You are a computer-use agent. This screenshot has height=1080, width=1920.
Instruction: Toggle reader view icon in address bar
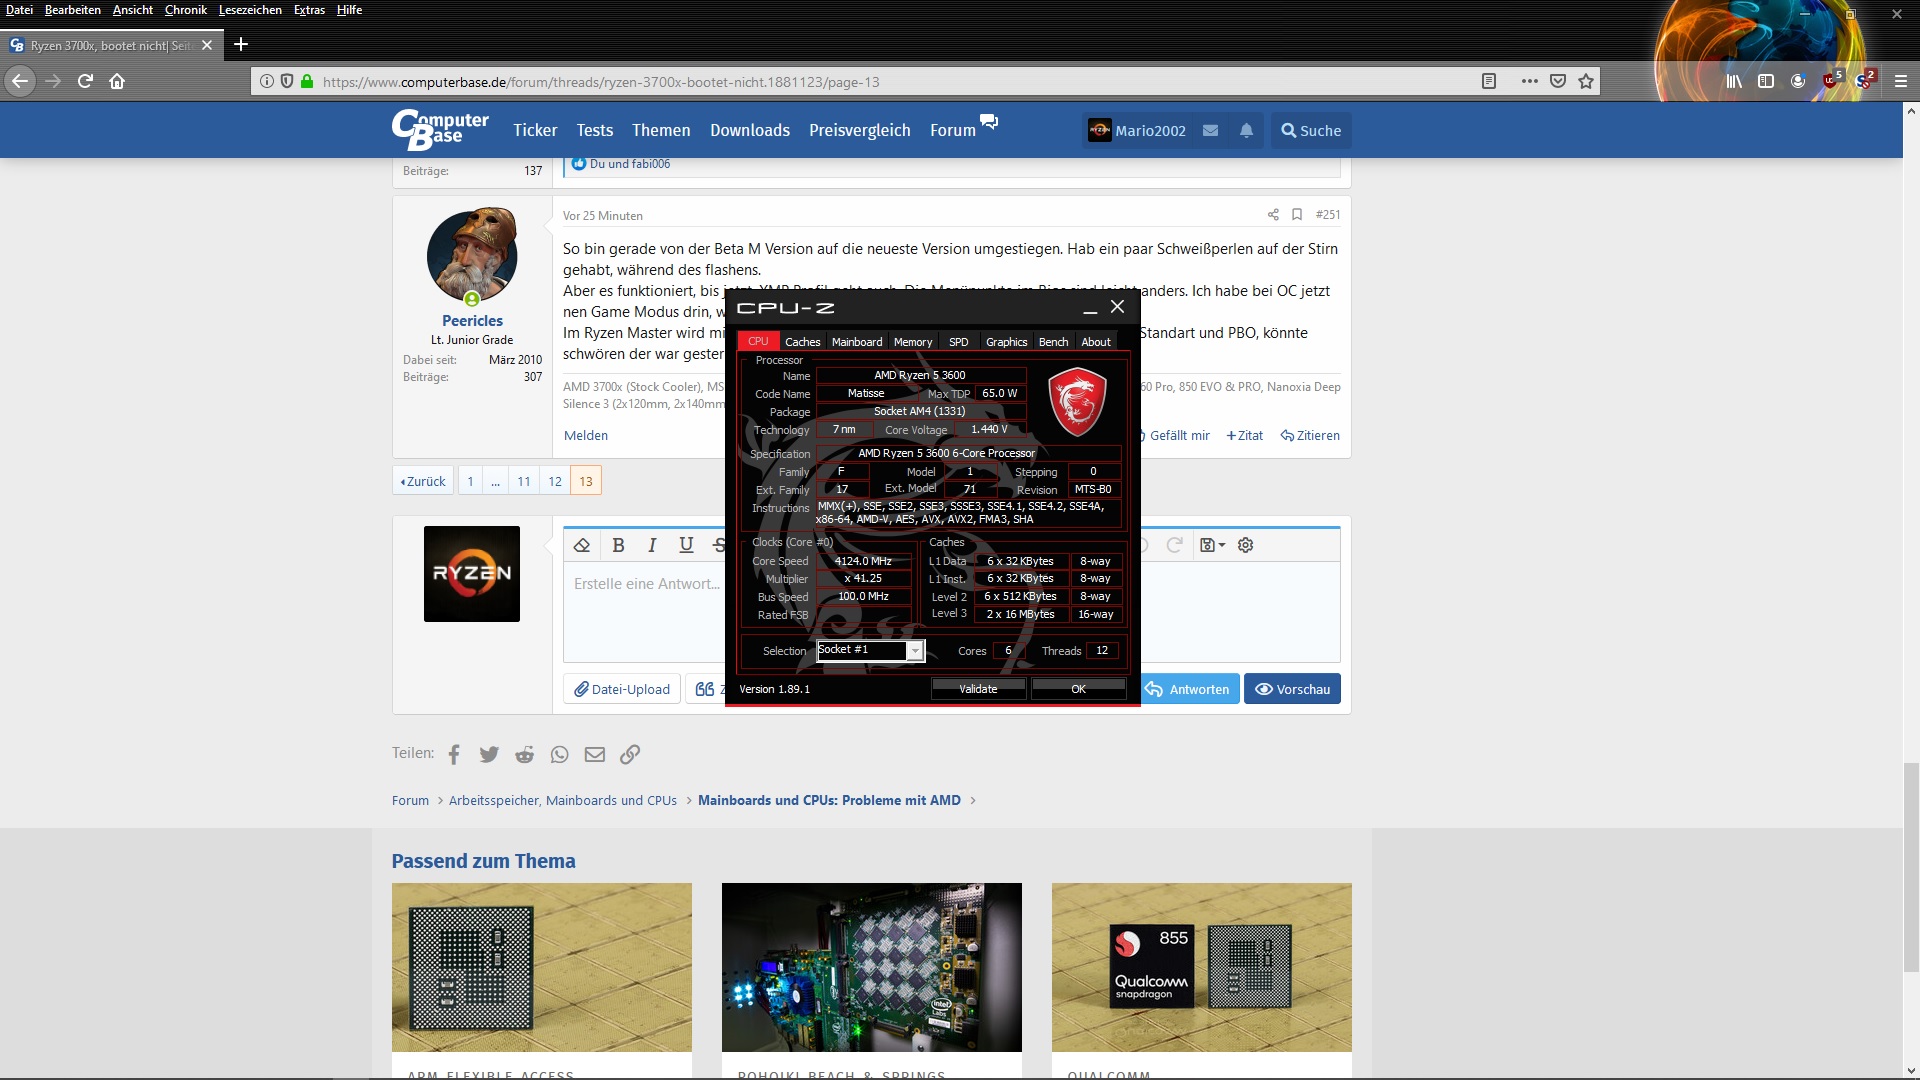tap(1489, 81)
